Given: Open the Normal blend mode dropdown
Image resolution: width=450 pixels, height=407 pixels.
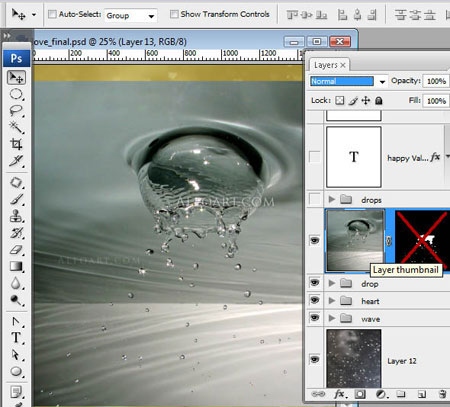Looking at the screenshot, I should (348, 81).
